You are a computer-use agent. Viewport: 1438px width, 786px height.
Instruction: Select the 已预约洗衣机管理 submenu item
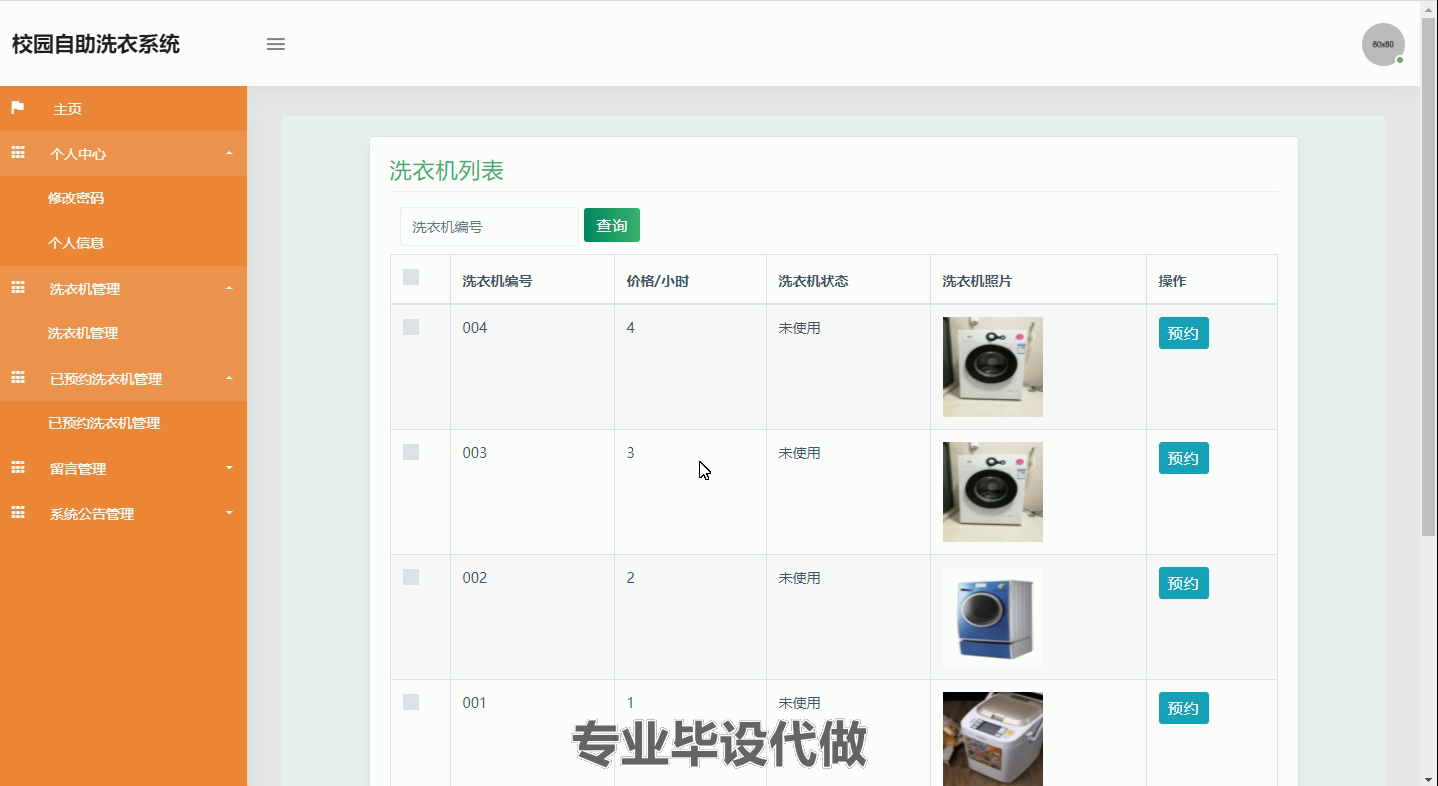pyautogui.click(x=104, y=423)
